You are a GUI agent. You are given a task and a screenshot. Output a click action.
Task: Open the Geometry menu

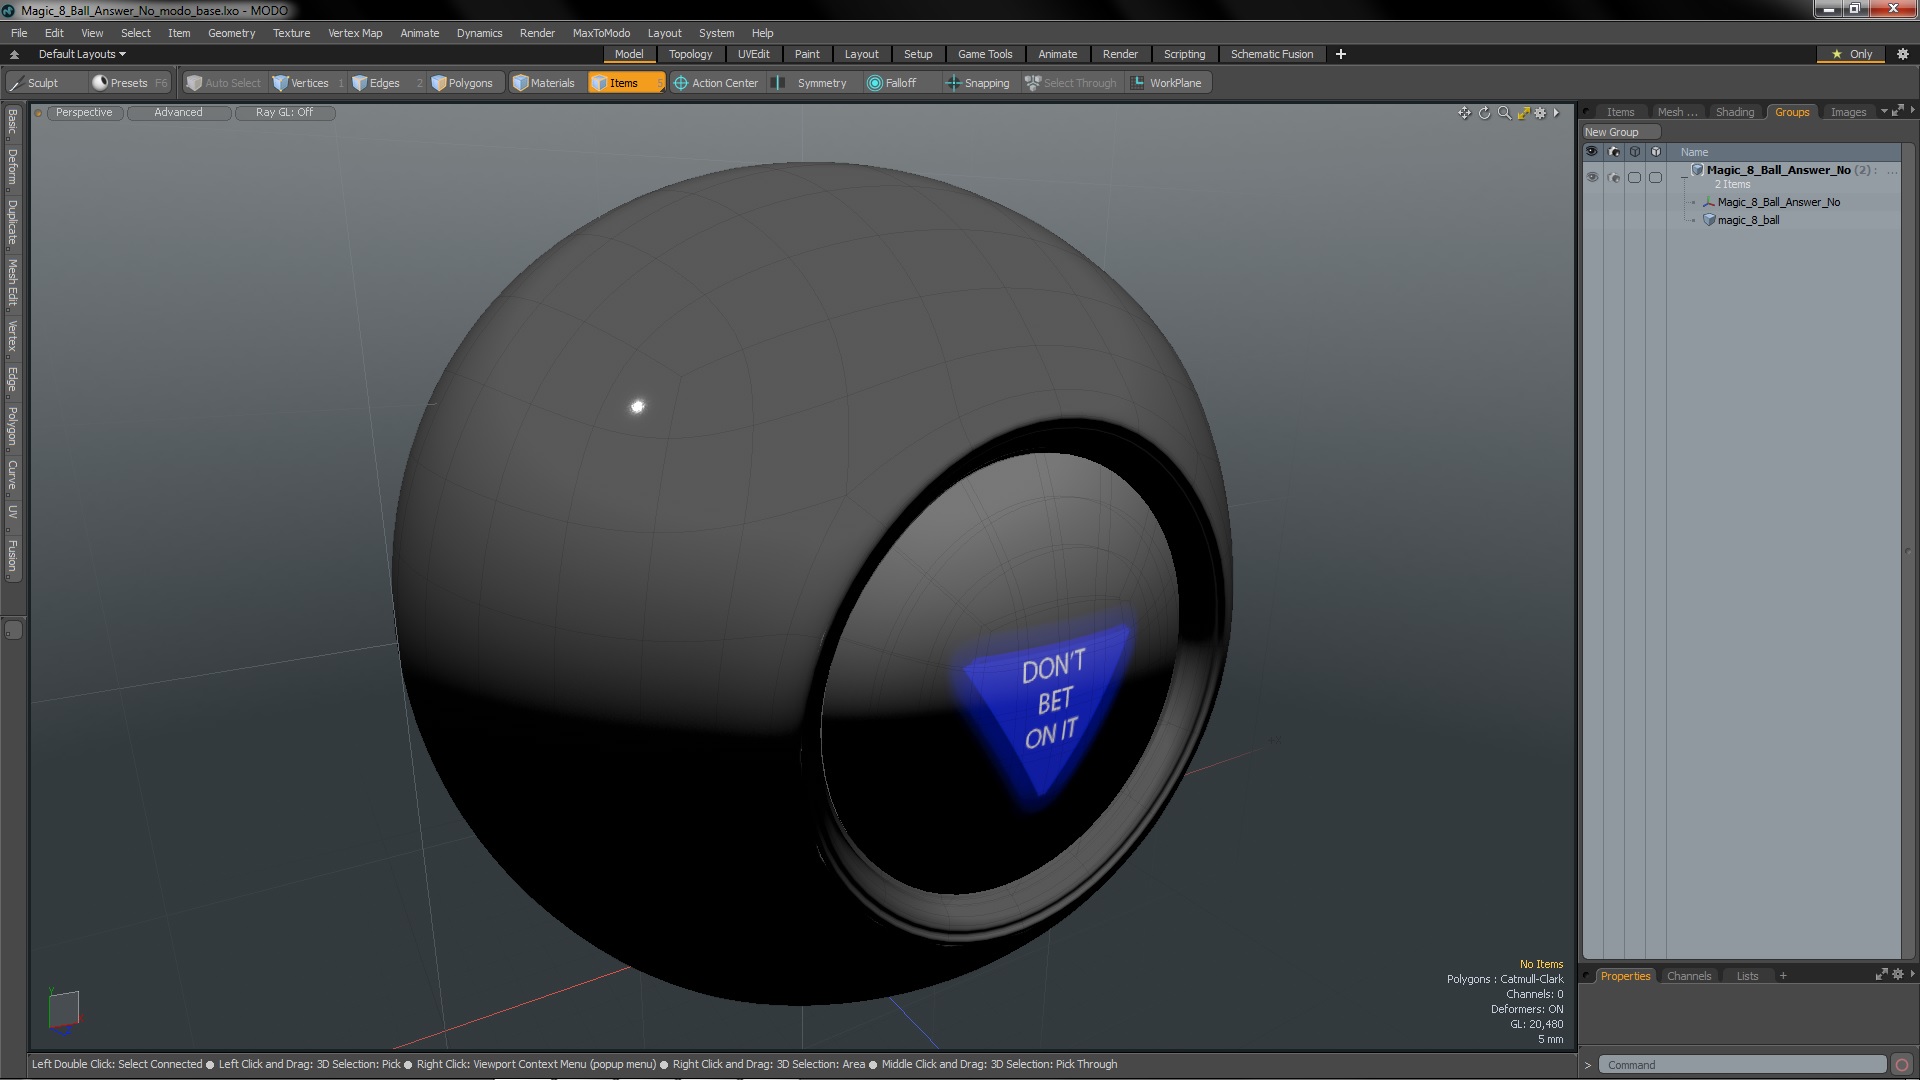(x=231, y=33)
